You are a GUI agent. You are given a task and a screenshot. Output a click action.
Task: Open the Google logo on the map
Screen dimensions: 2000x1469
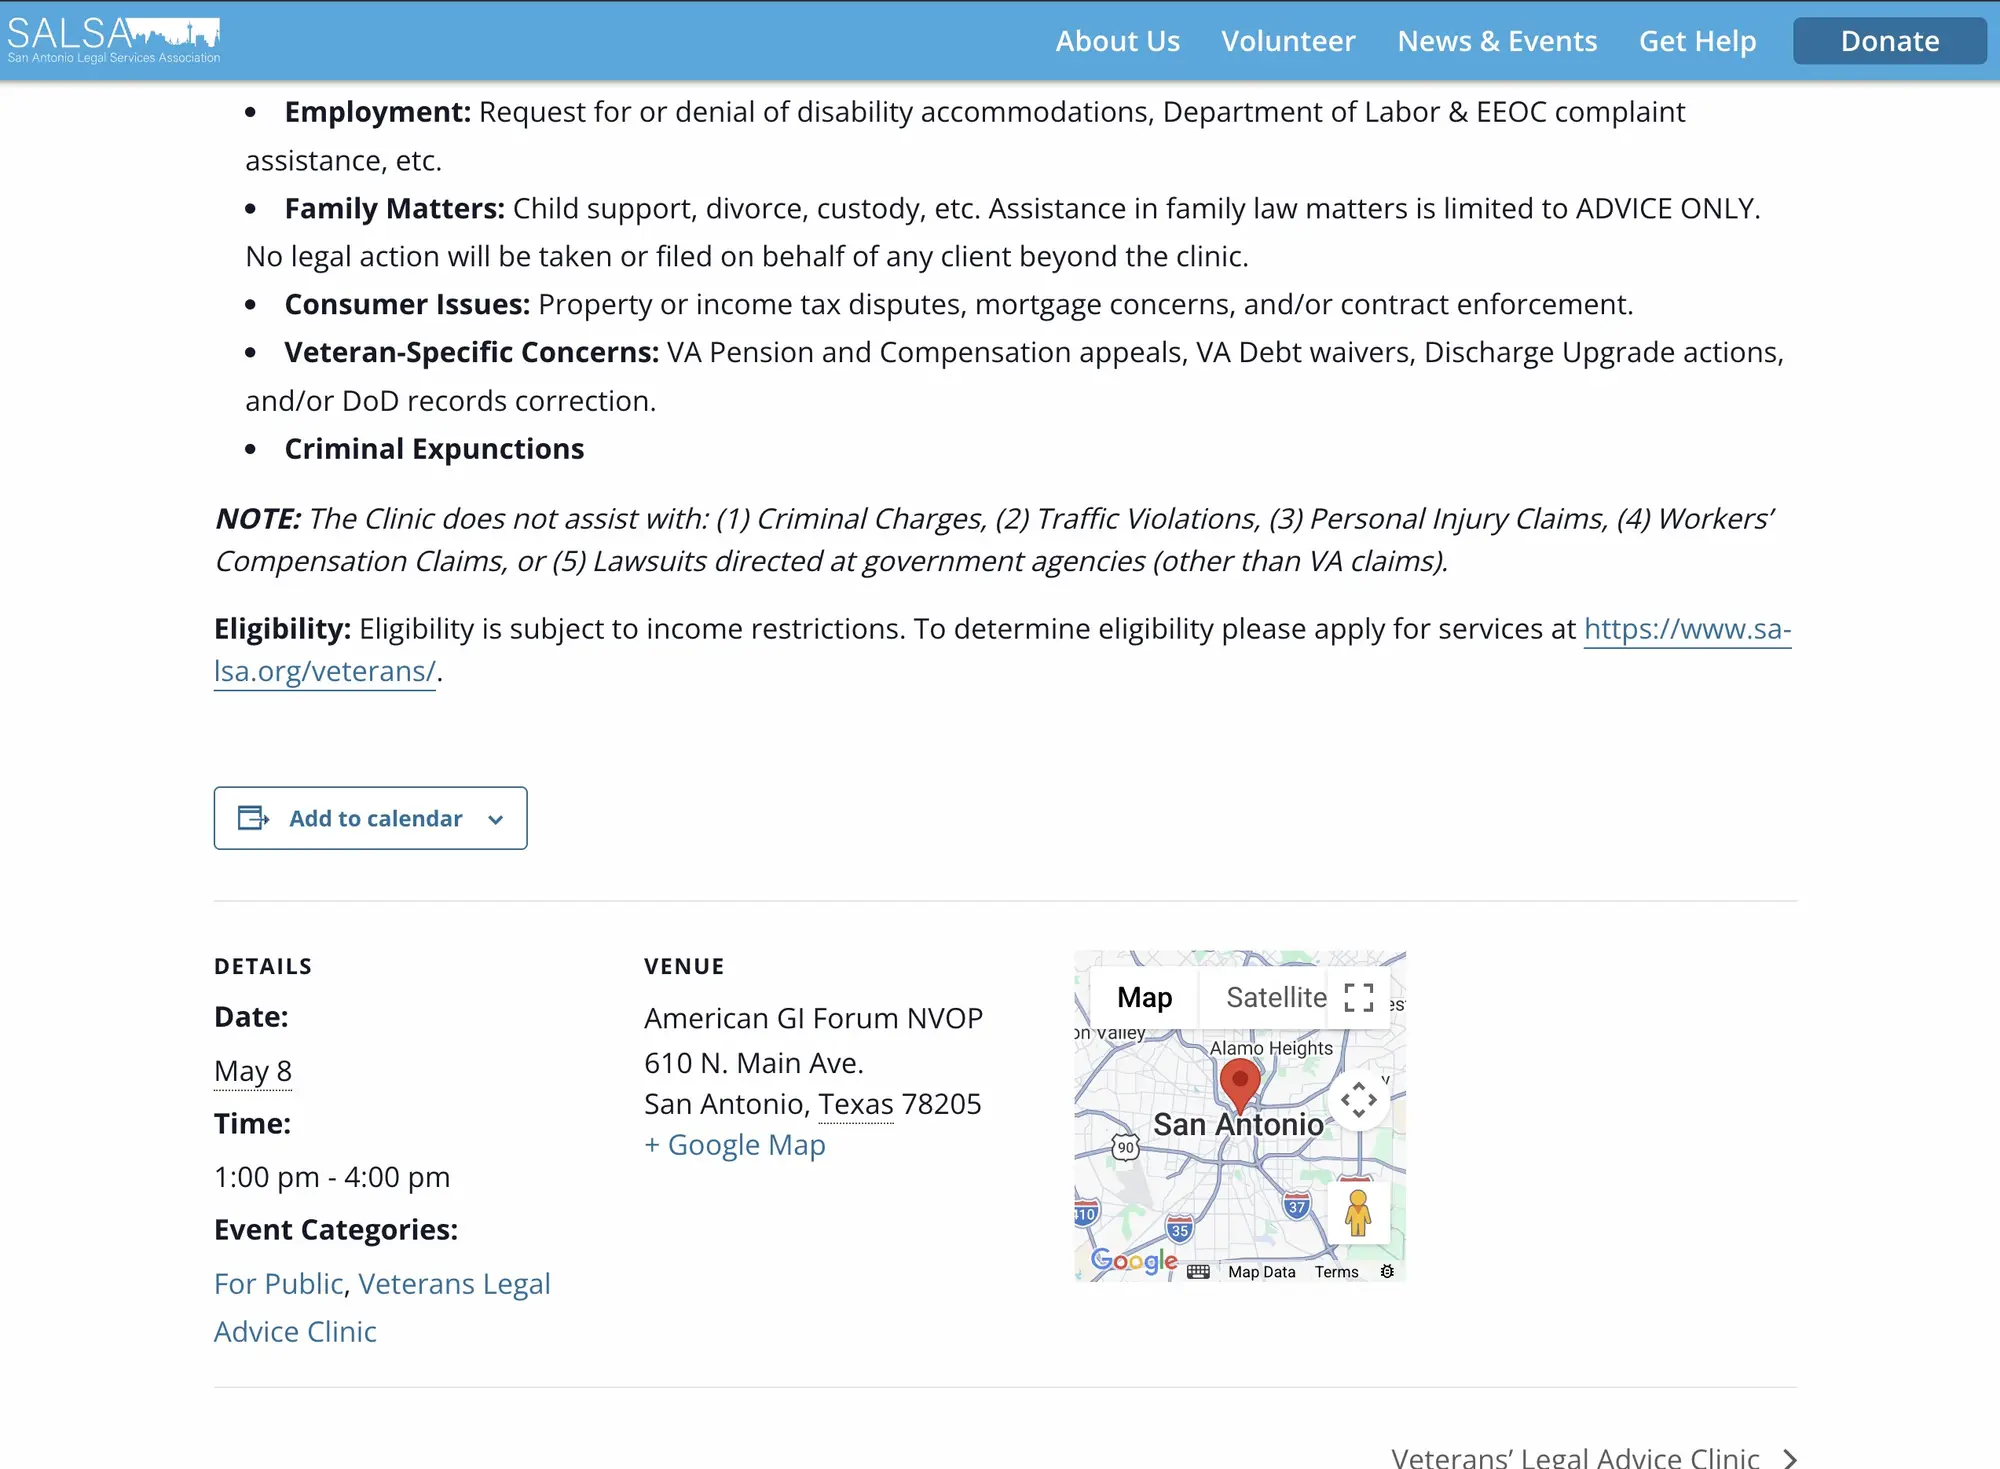(x=1134, y=1261)
